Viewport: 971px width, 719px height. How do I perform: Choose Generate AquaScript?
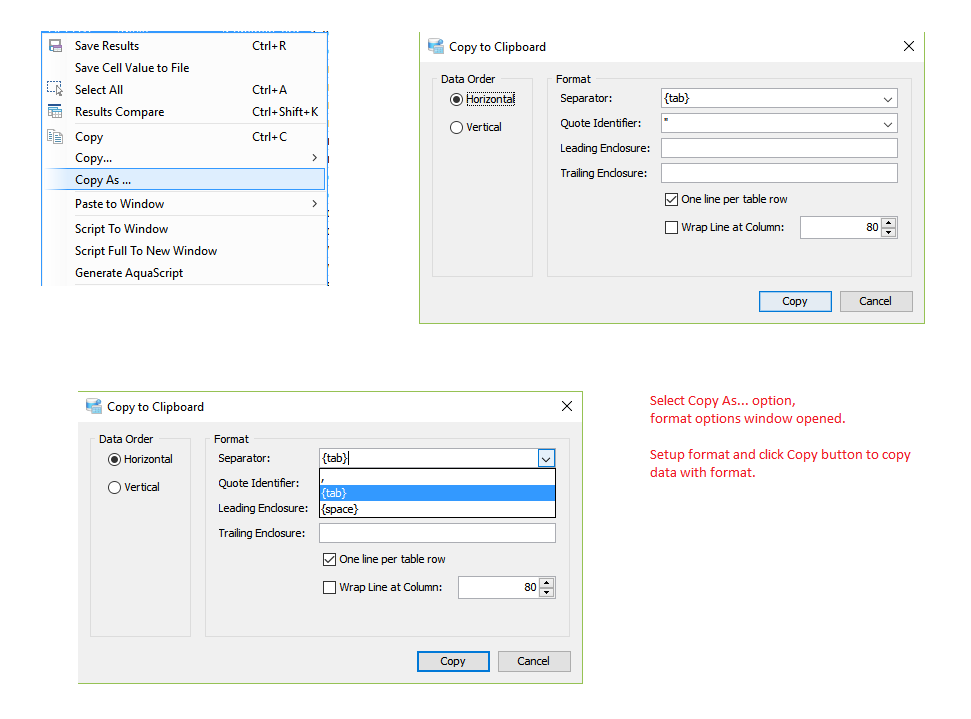[x=185, y=273]
